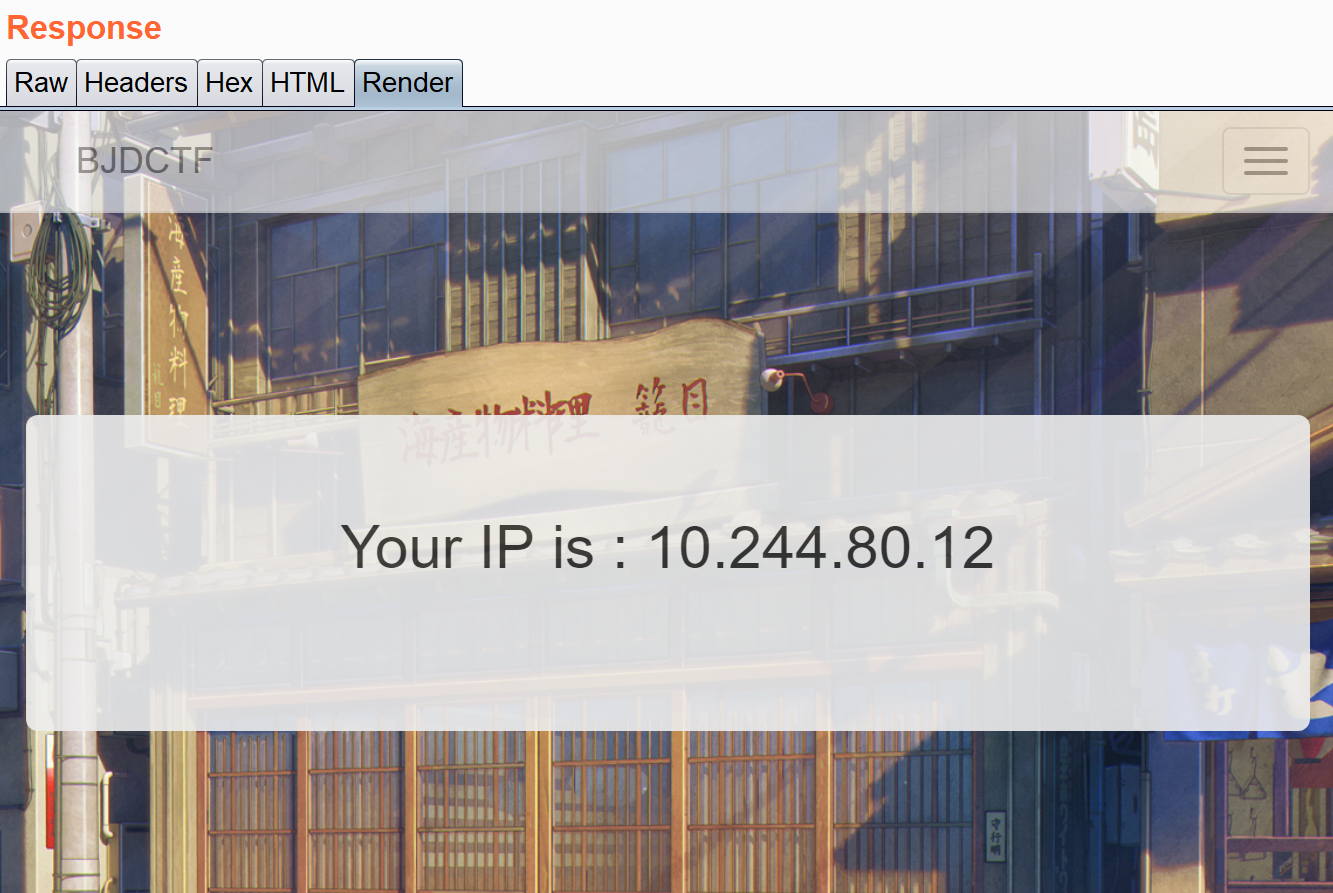
Task: Click the empty navbar area beside BJDCTF
Action: (700, 161)
